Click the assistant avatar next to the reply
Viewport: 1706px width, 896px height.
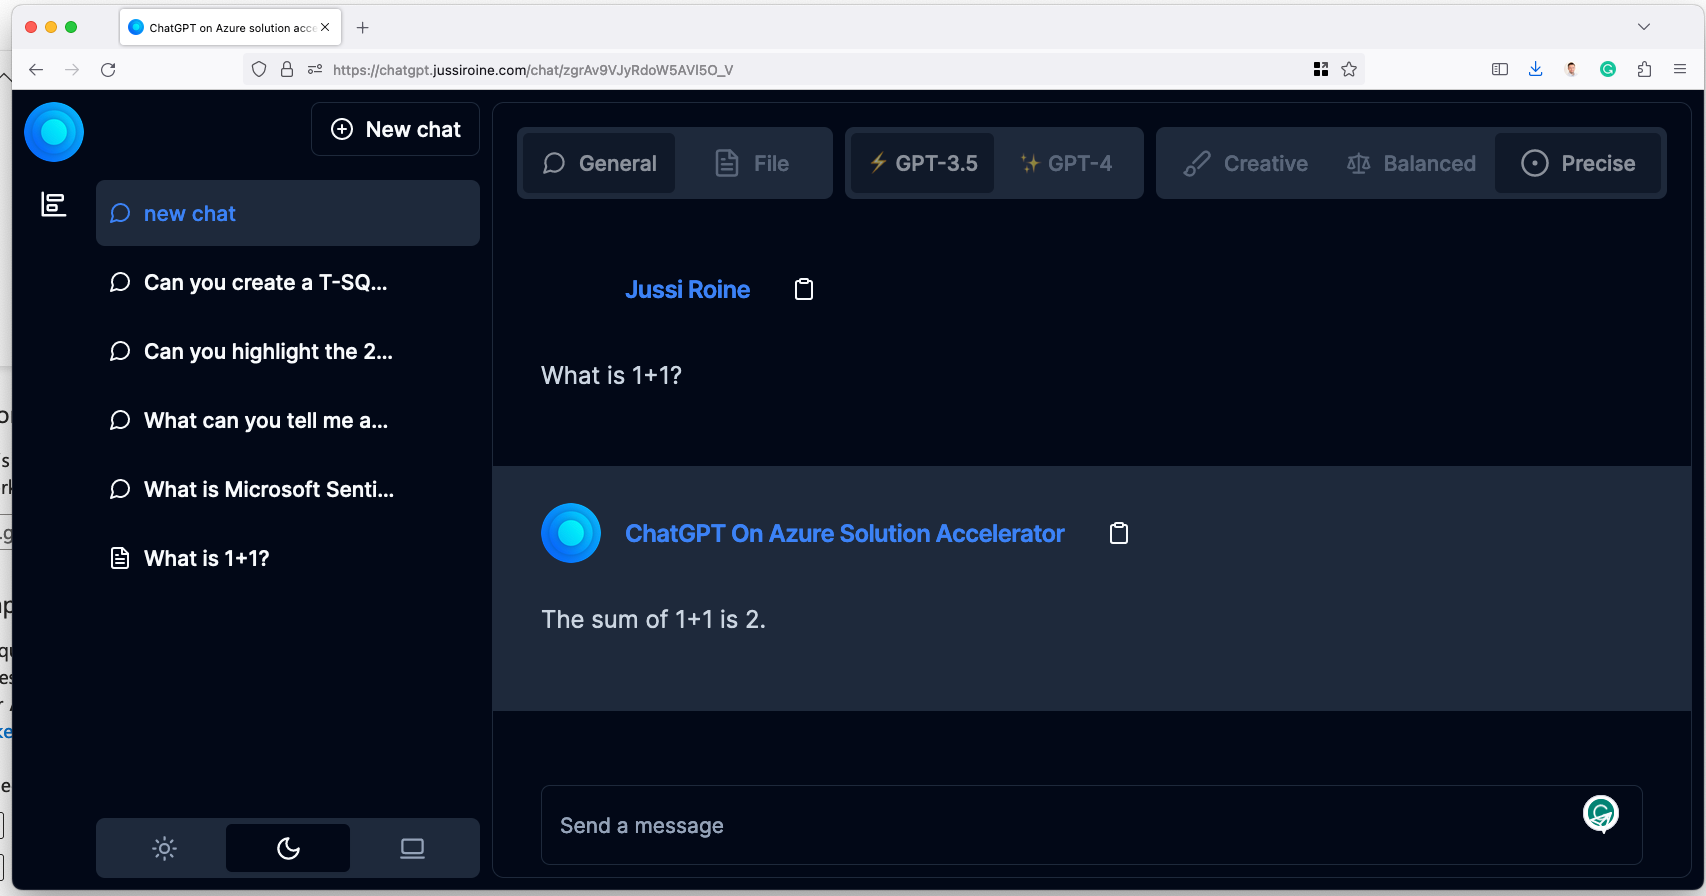pos(571,533)
